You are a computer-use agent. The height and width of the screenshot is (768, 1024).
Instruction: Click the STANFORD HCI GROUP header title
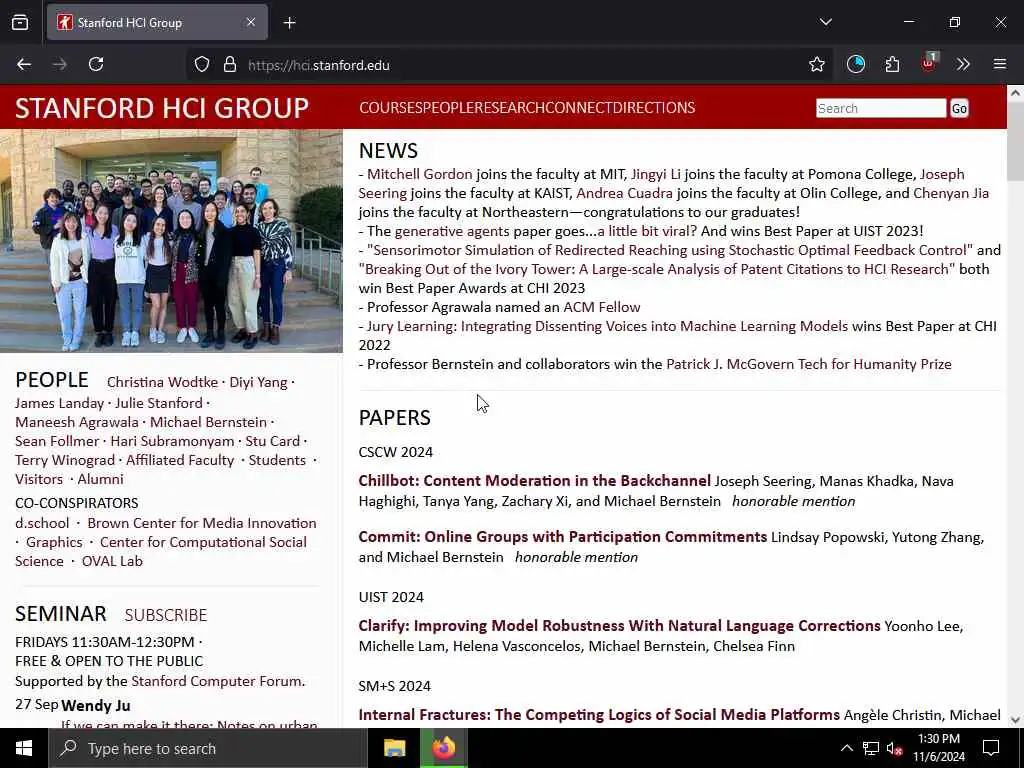pyautogui.click(x=162, y=108)
